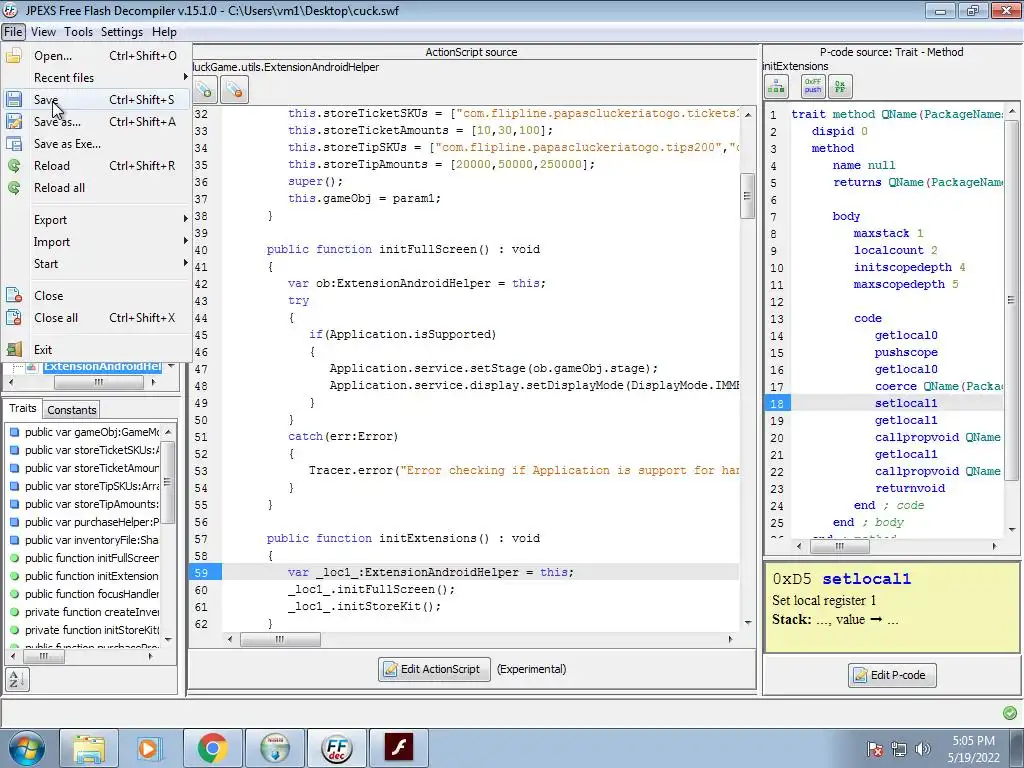The width and height of the screenshot is (1024, 768).
Task: Click the green status check icon
Action: point(1010,712)
